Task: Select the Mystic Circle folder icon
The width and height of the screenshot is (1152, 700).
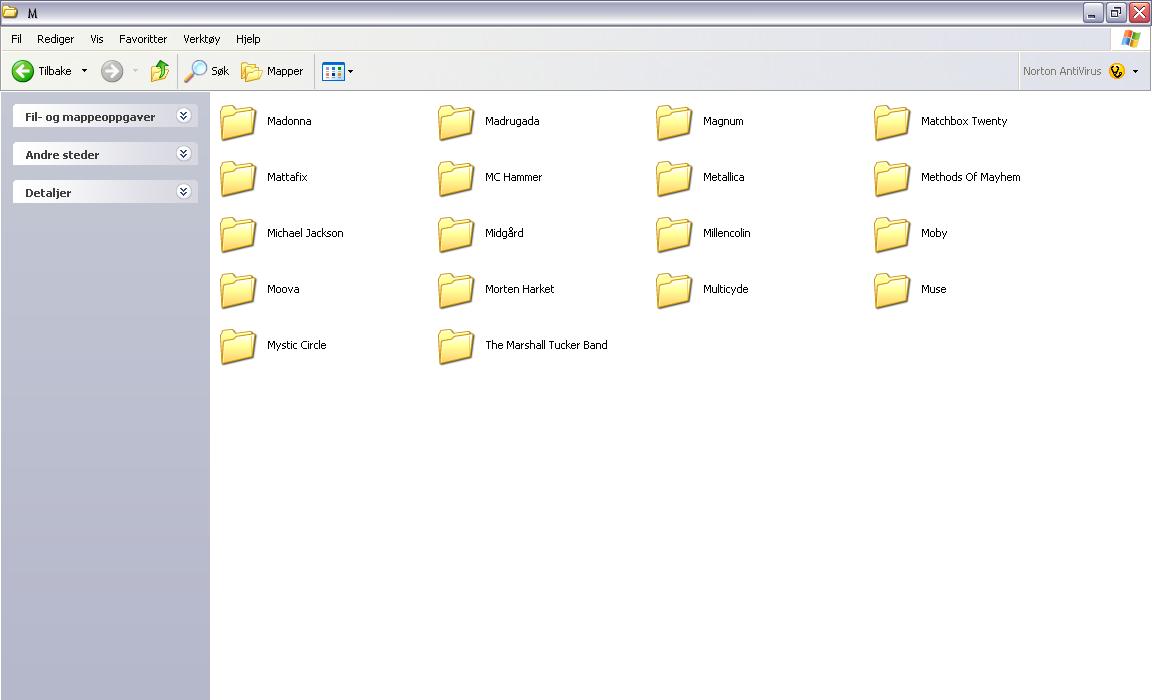Action: click(238, 346)
